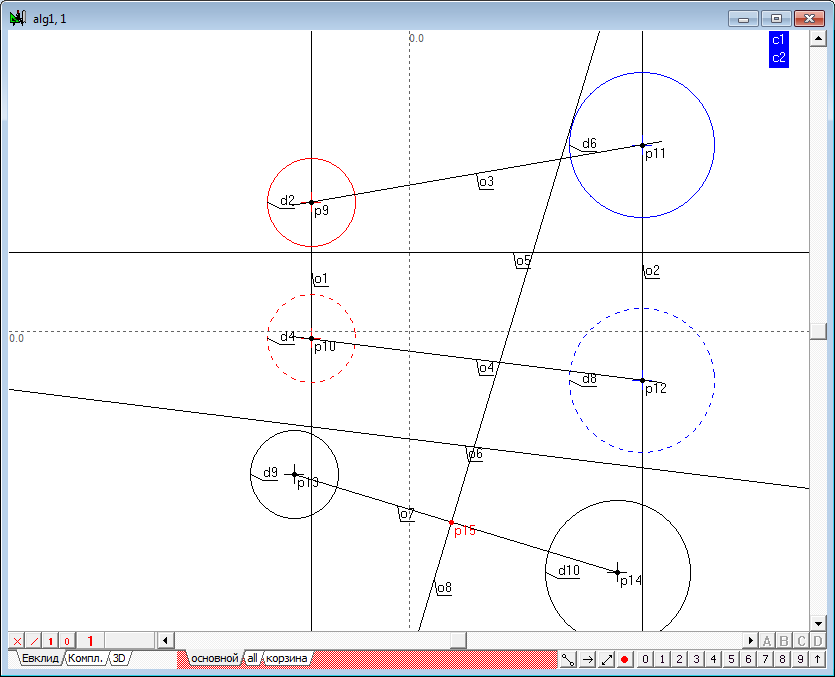Image resolution: width=835 pixels, height=677 pixels.
Task: Select the right arrow tool icon
Action: point(587,659)
